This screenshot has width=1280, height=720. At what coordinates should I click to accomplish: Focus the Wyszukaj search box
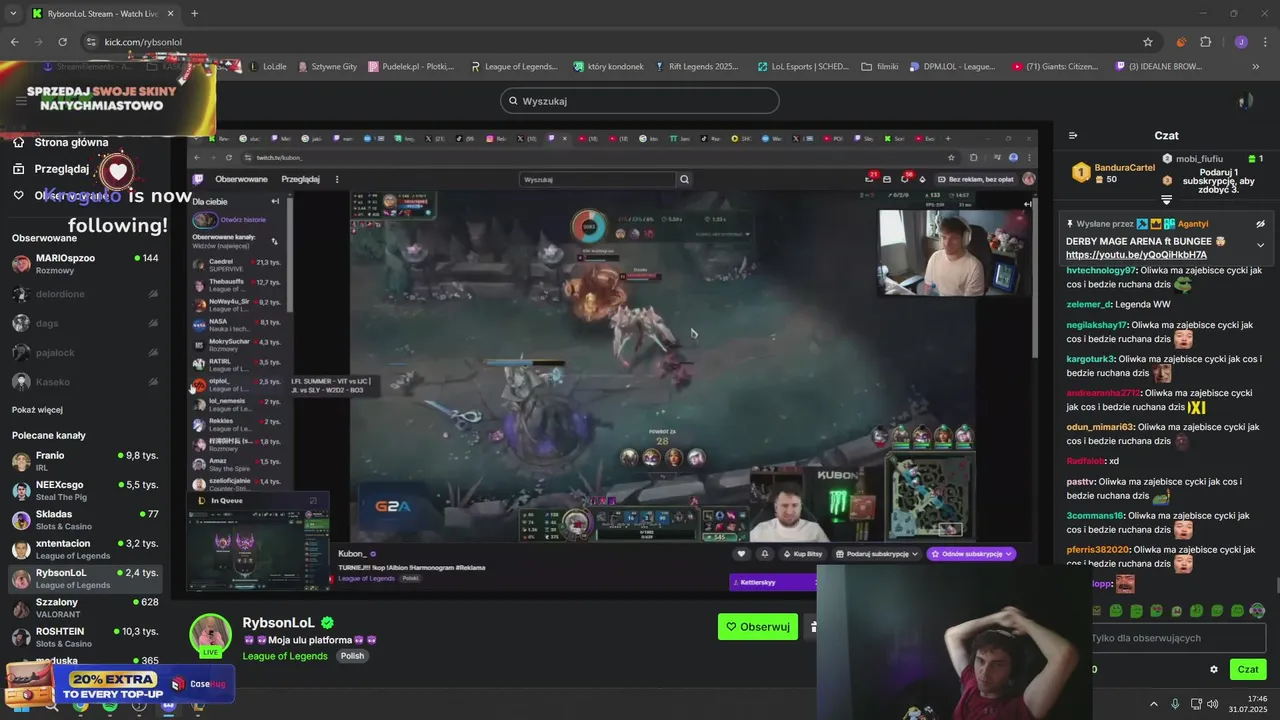[640, 101]
